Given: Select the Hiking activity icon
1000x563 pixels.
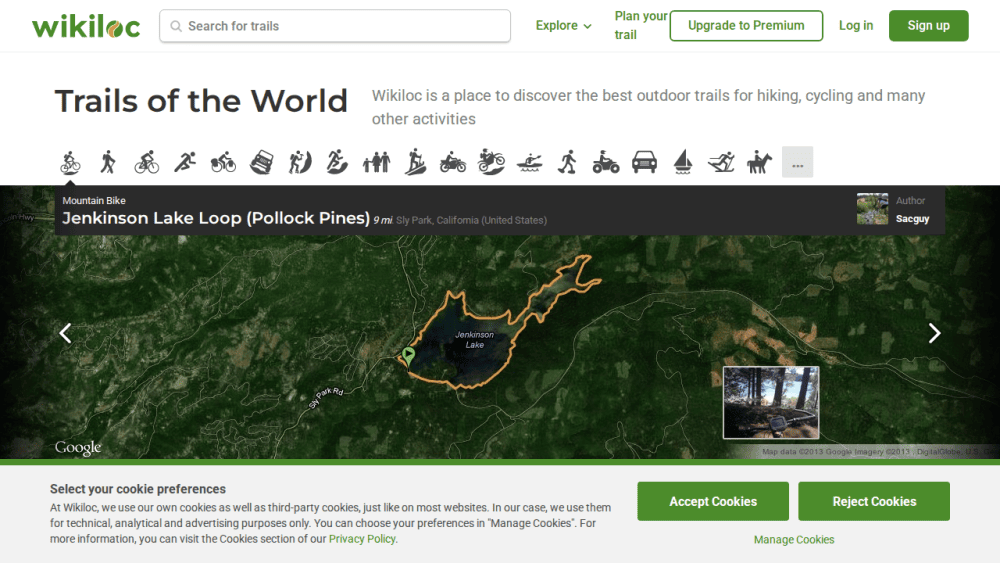Looking at the screenshot, I should pos(108,162).
